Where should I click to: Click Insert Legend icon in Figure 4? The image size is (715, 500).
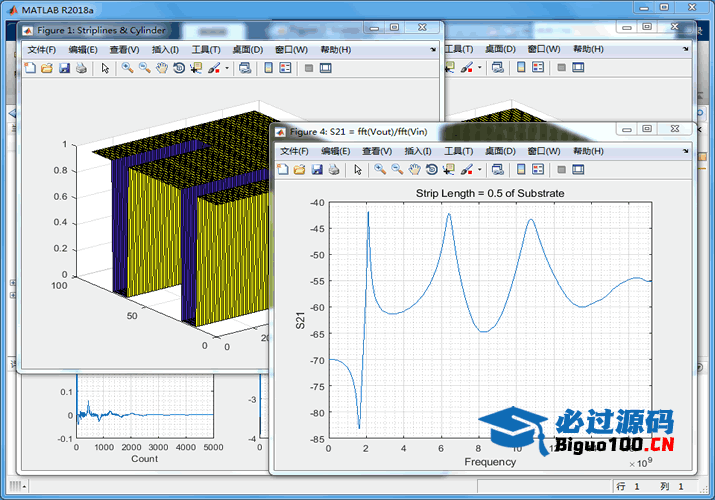pos(538,170)
